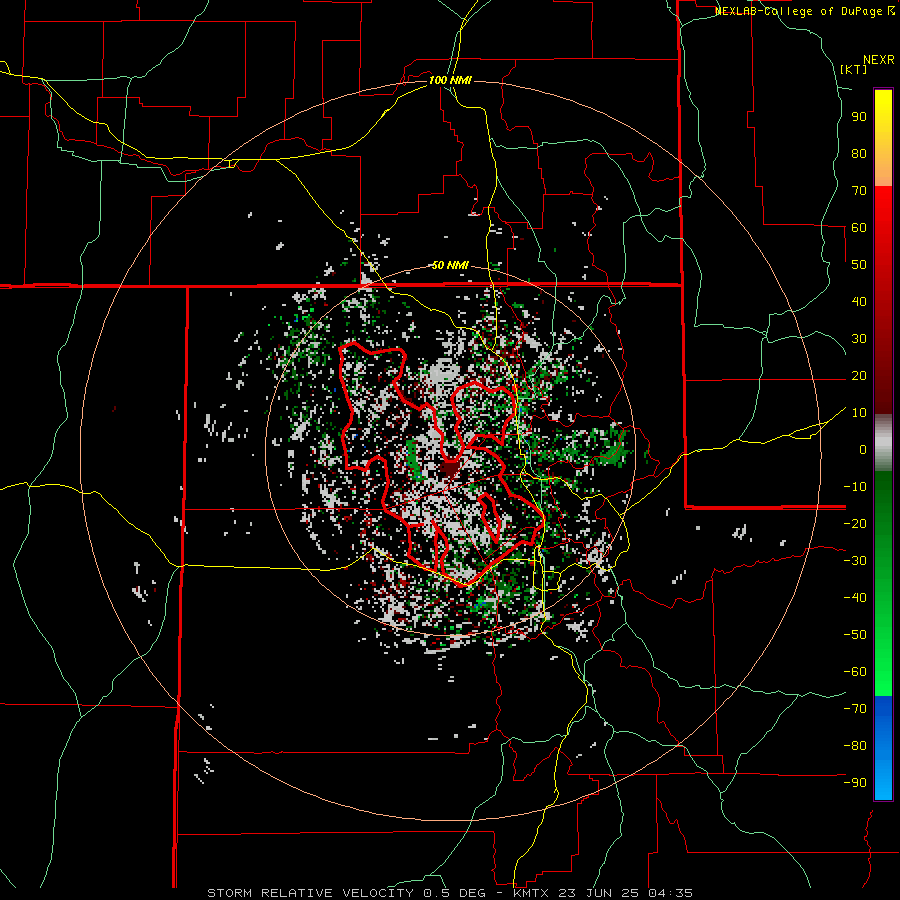900x900 pixels.
Task: Click the -80 value on velocity scale
Action: (x=855, y=746)
